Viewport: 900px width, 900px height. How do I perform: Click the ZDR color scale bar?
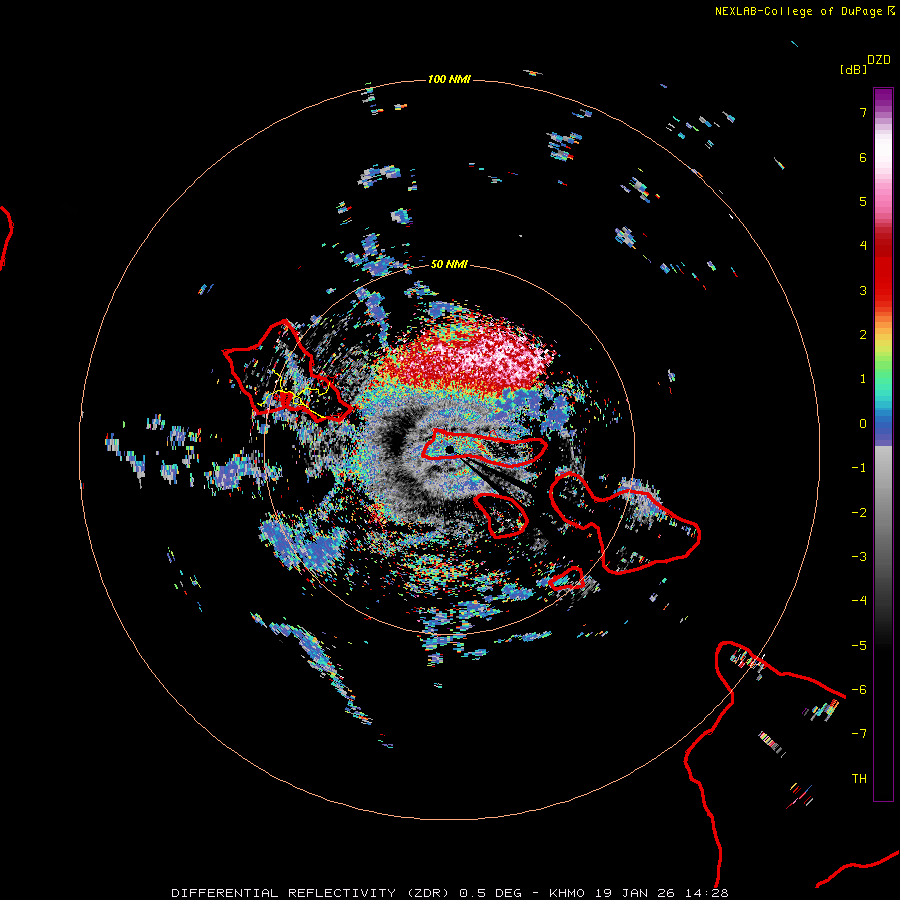tap(883, 444)
